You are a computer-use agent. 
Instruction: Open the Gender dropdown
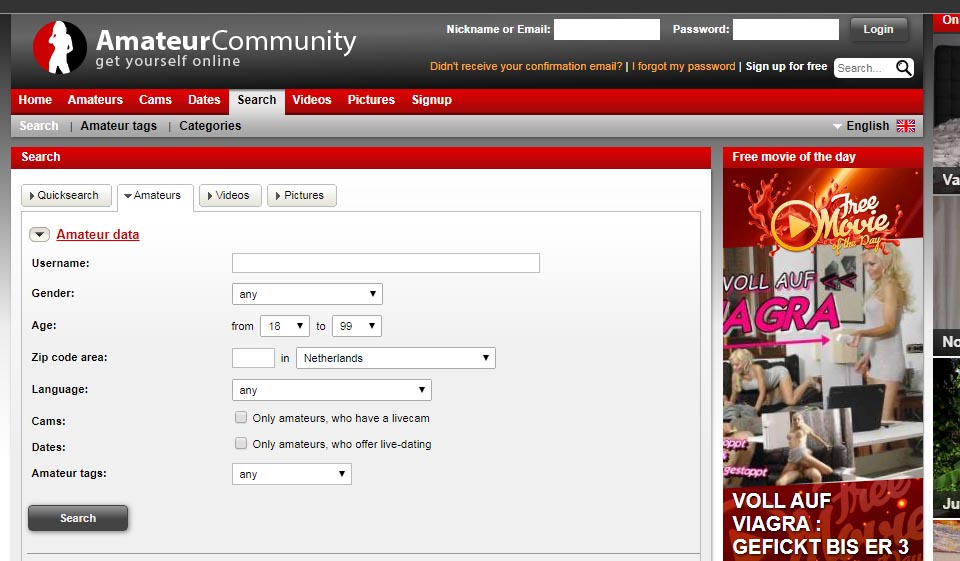pyautogui.click(x=307, y=294)
